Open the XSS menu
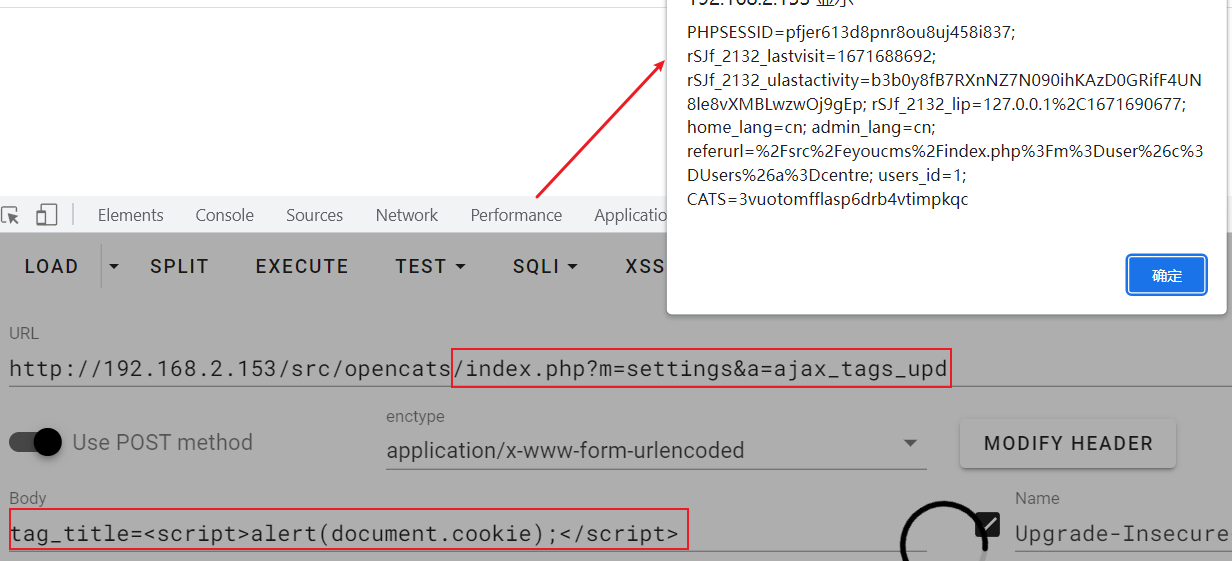 (x=645, y=266)
